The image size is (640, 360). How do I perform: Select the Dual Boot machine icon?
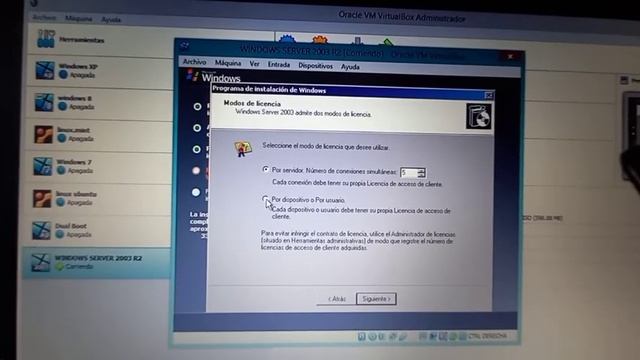[x=42, y=230]
